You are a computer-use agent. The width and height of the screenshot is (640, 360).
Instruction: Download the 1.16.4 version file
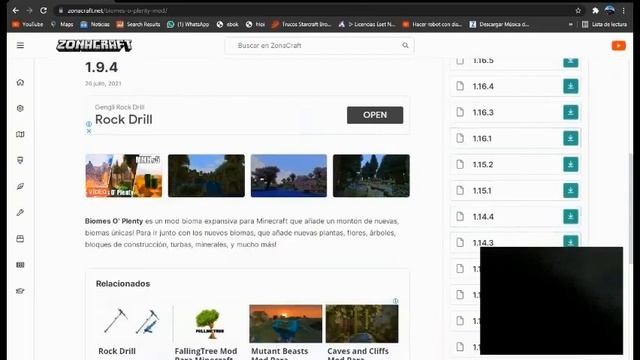click(x=571, y=86)
